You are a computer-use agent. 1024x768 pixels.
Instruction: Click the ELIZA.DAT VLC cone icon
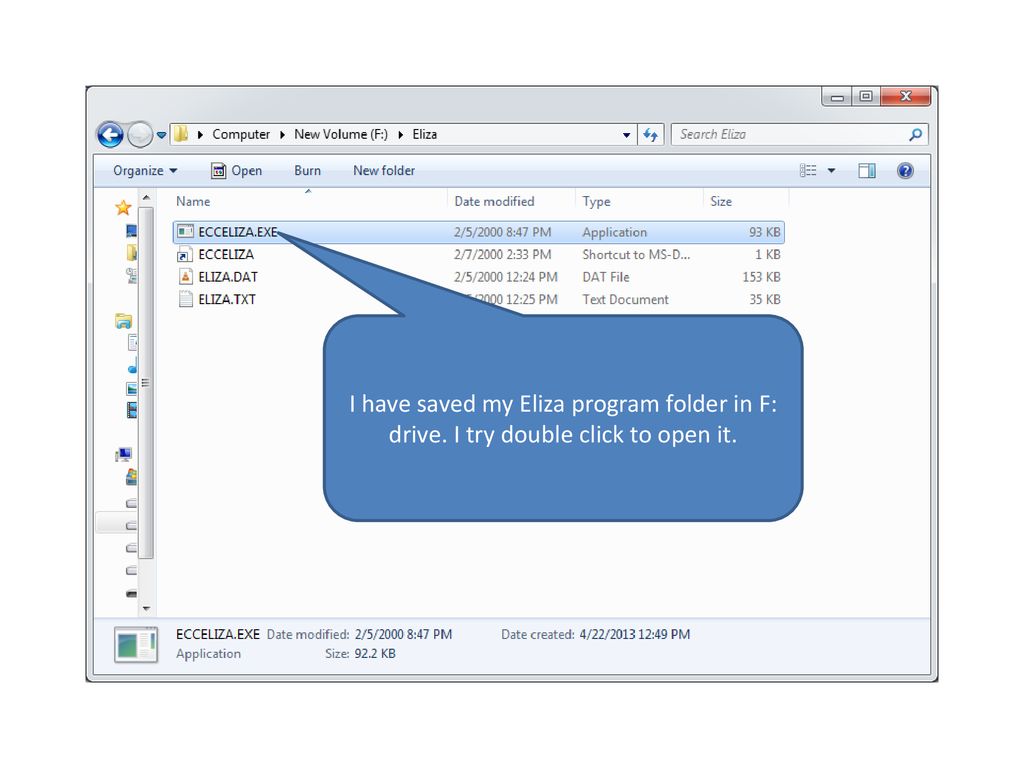click(185, 277)
